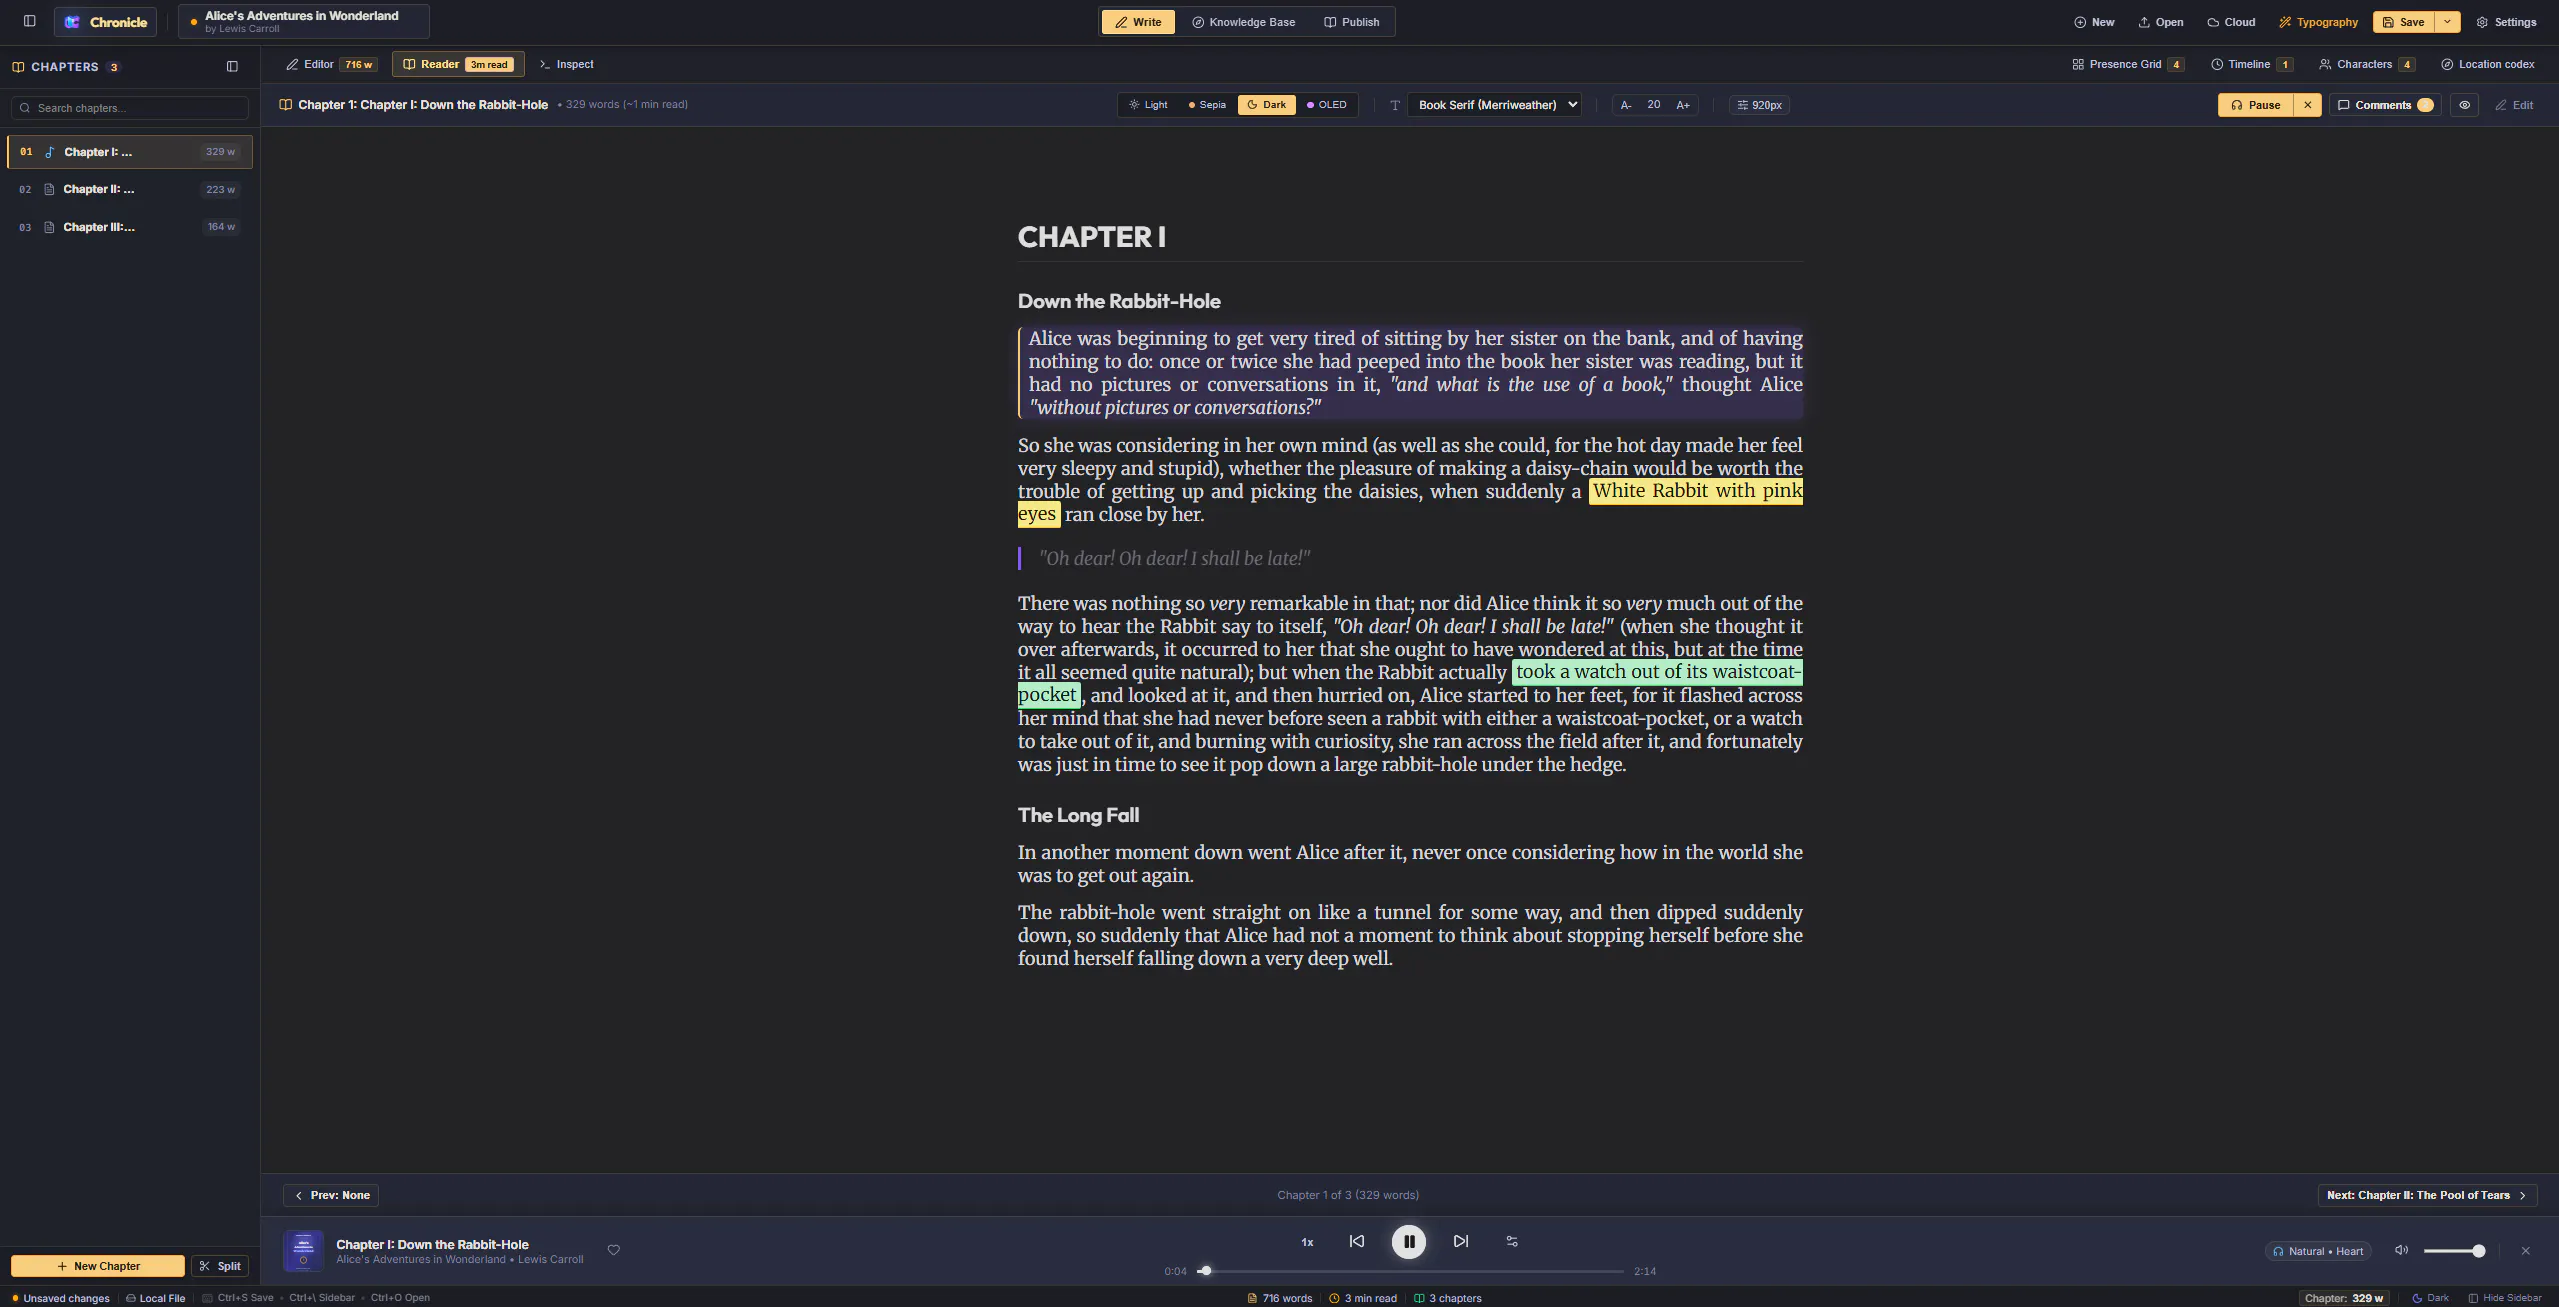Expand the Save options dropdown arrow
The width and height of the screenshot is (2559, 1307).
[x=2447, y=22]
